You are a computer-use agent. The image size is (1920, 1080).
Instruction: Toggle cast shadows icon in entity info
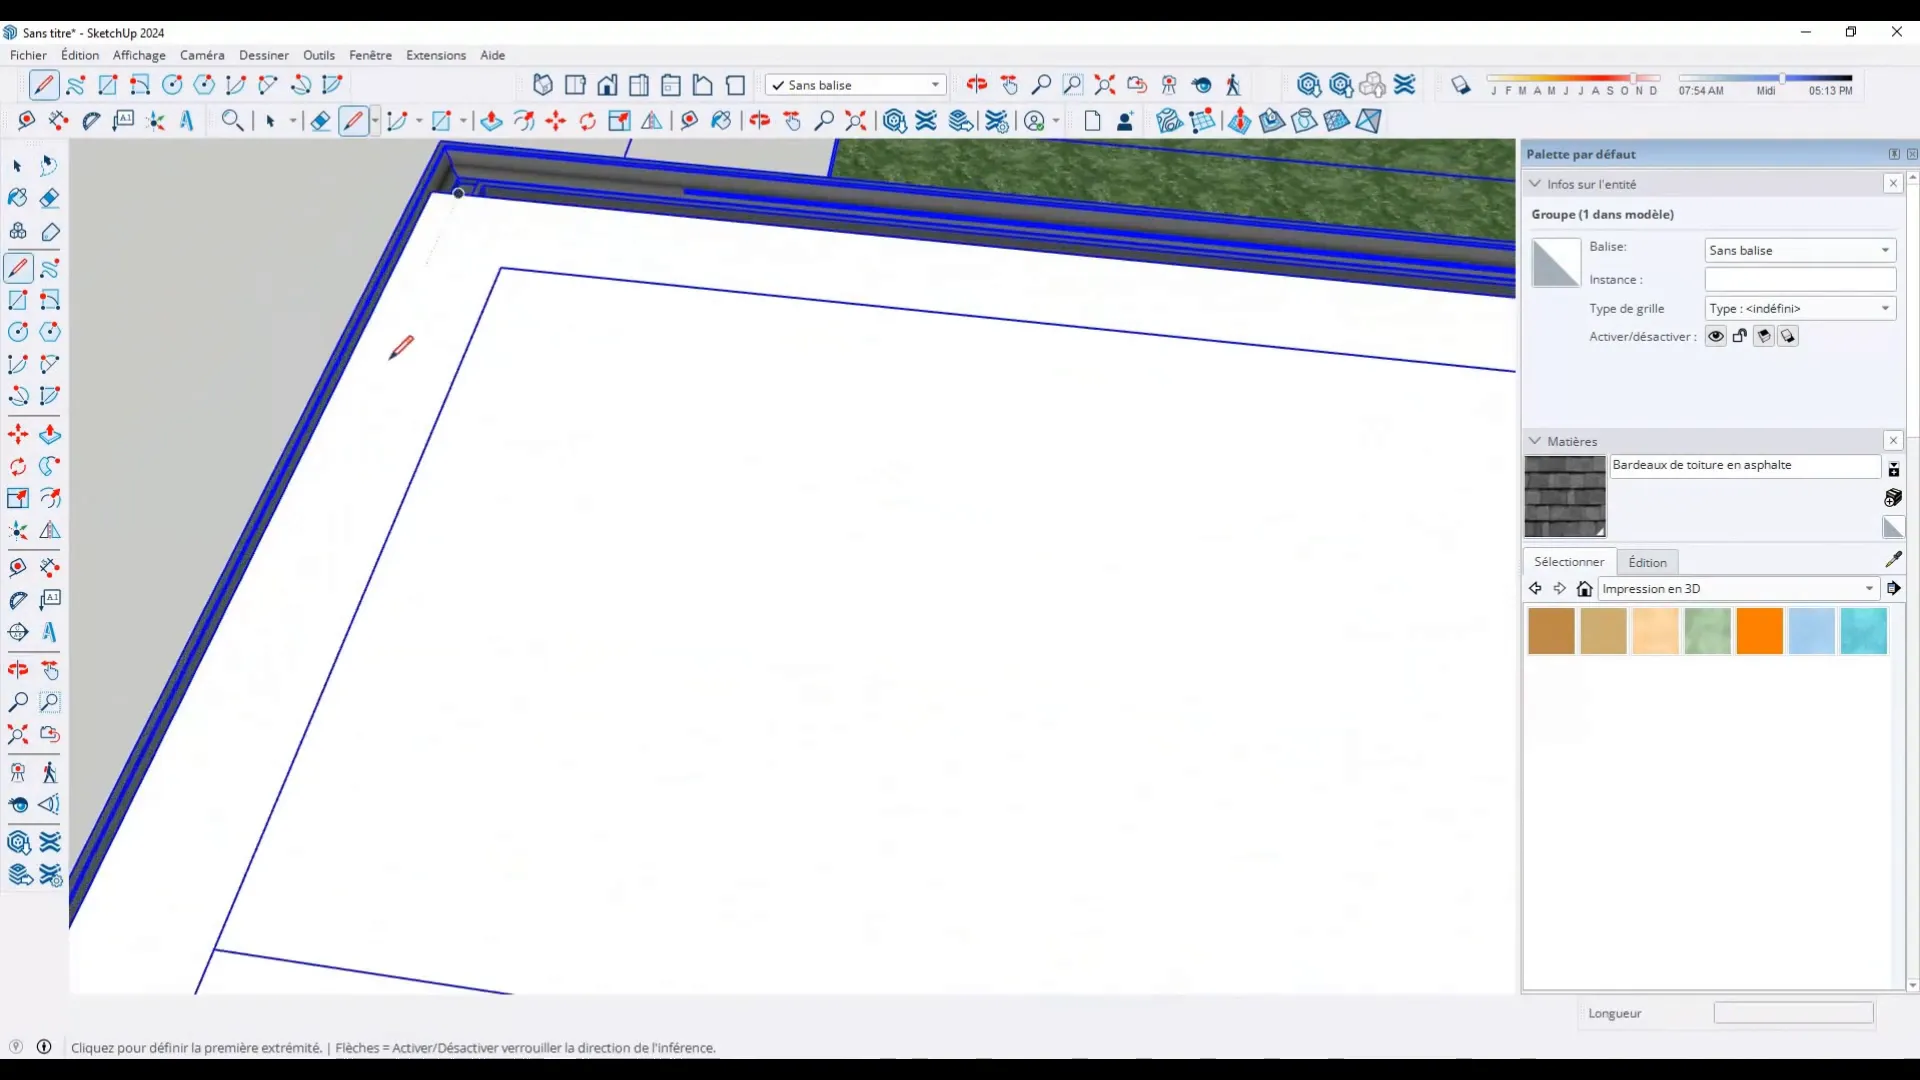1788,336
